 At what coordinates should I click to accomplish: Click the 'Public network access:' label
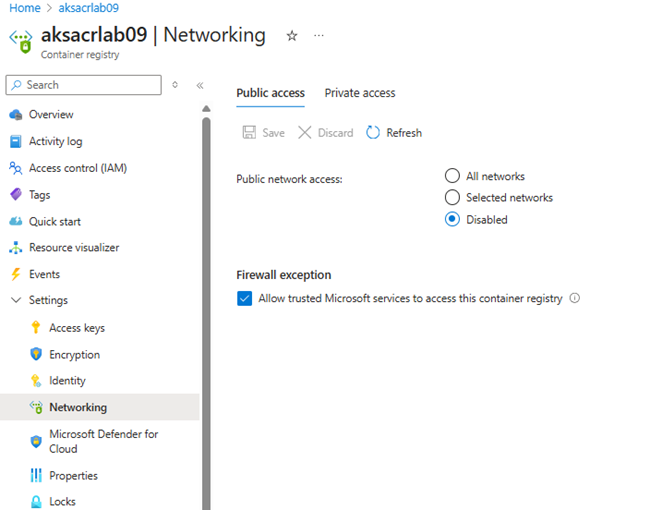point(289,179)
